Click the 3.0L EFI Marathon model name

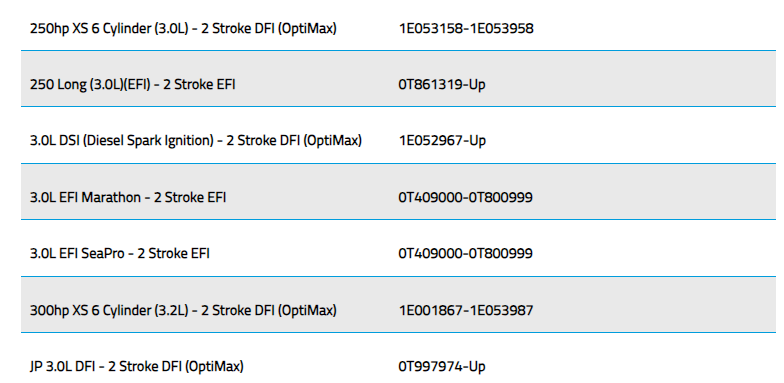coord(128,198)
